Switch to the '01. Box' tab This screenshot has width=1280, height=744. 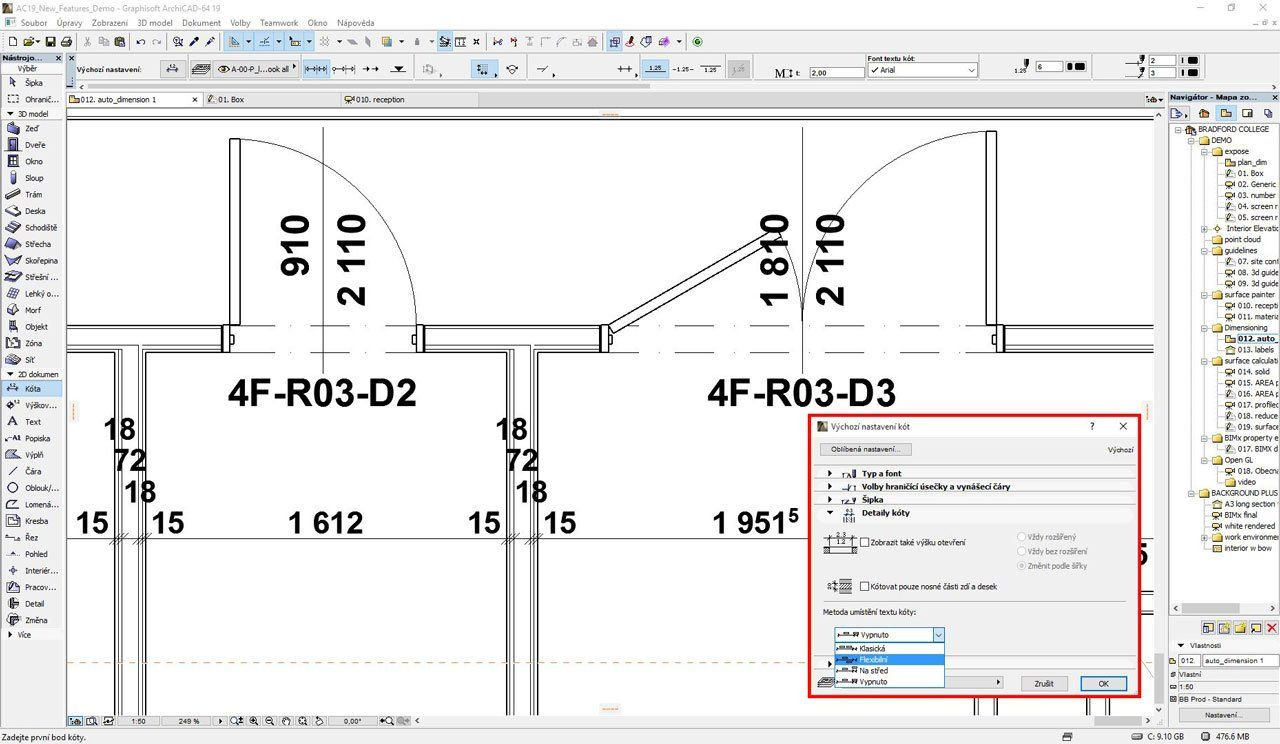pos(230,100)
